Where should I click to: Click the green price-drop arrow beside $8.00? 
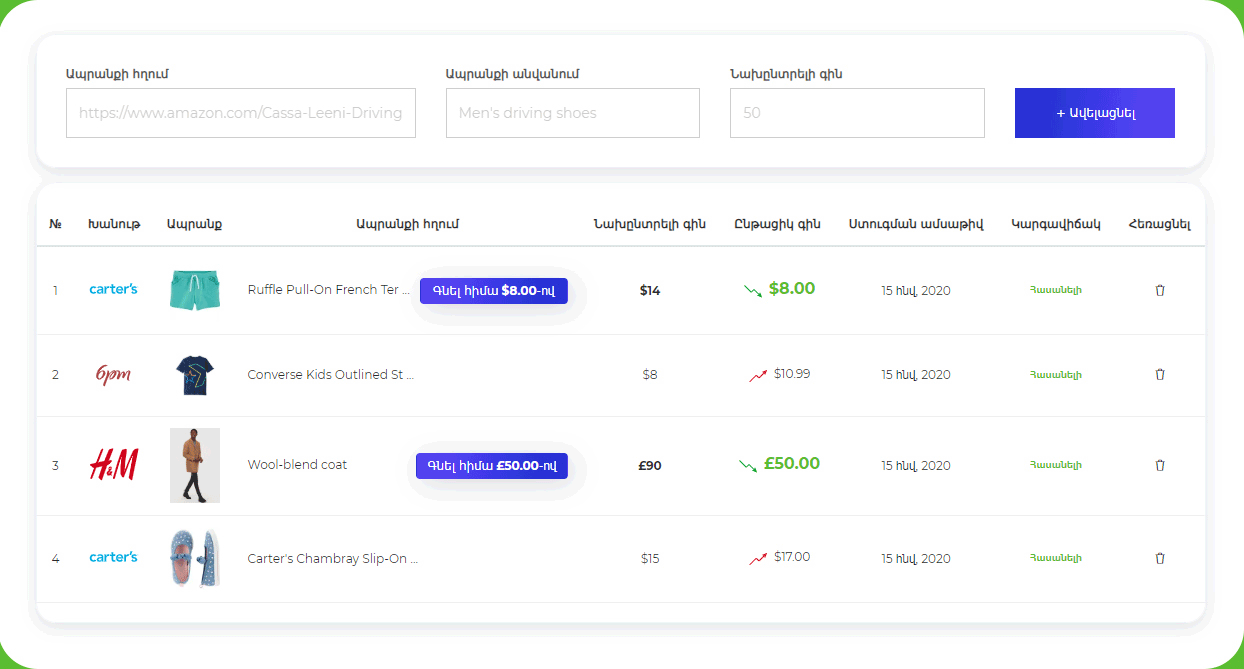tap(753, 290)
